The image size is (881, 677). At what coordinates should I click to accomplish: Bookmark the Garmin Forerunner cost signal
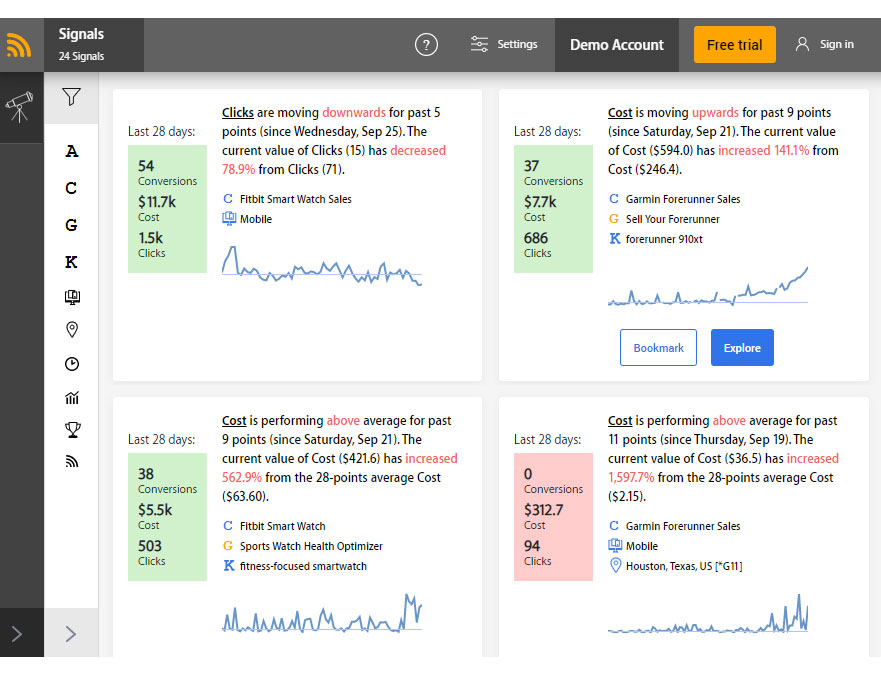[x=659, y=348]
